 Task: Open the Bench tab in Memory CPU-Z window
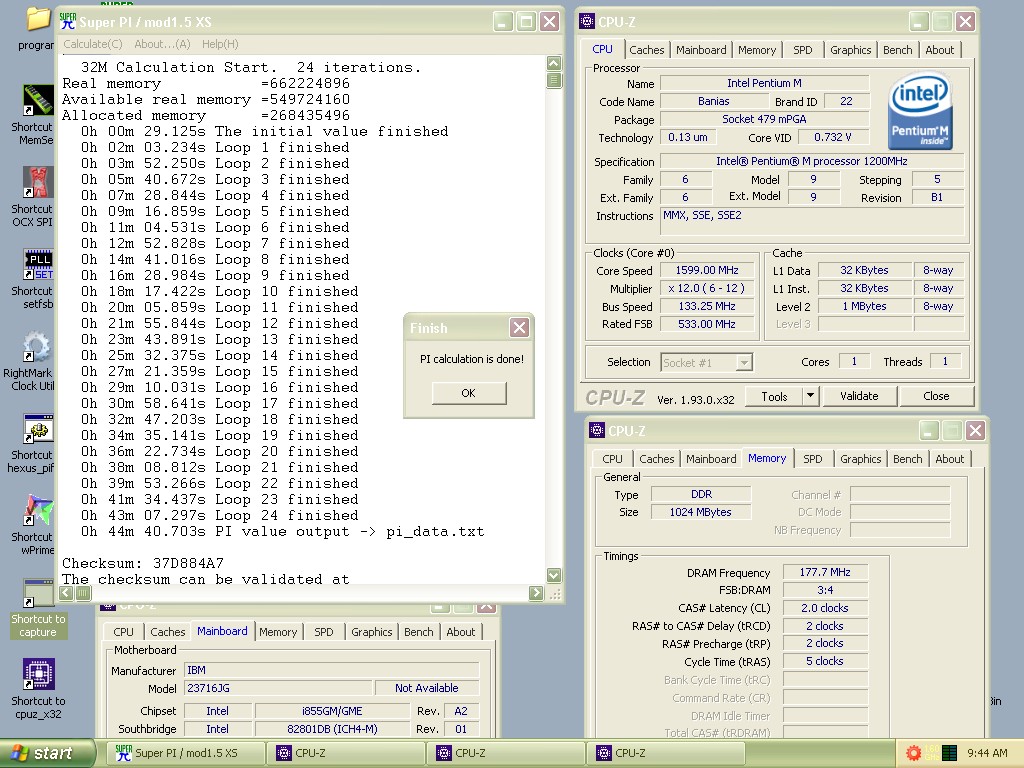point(907,459)
